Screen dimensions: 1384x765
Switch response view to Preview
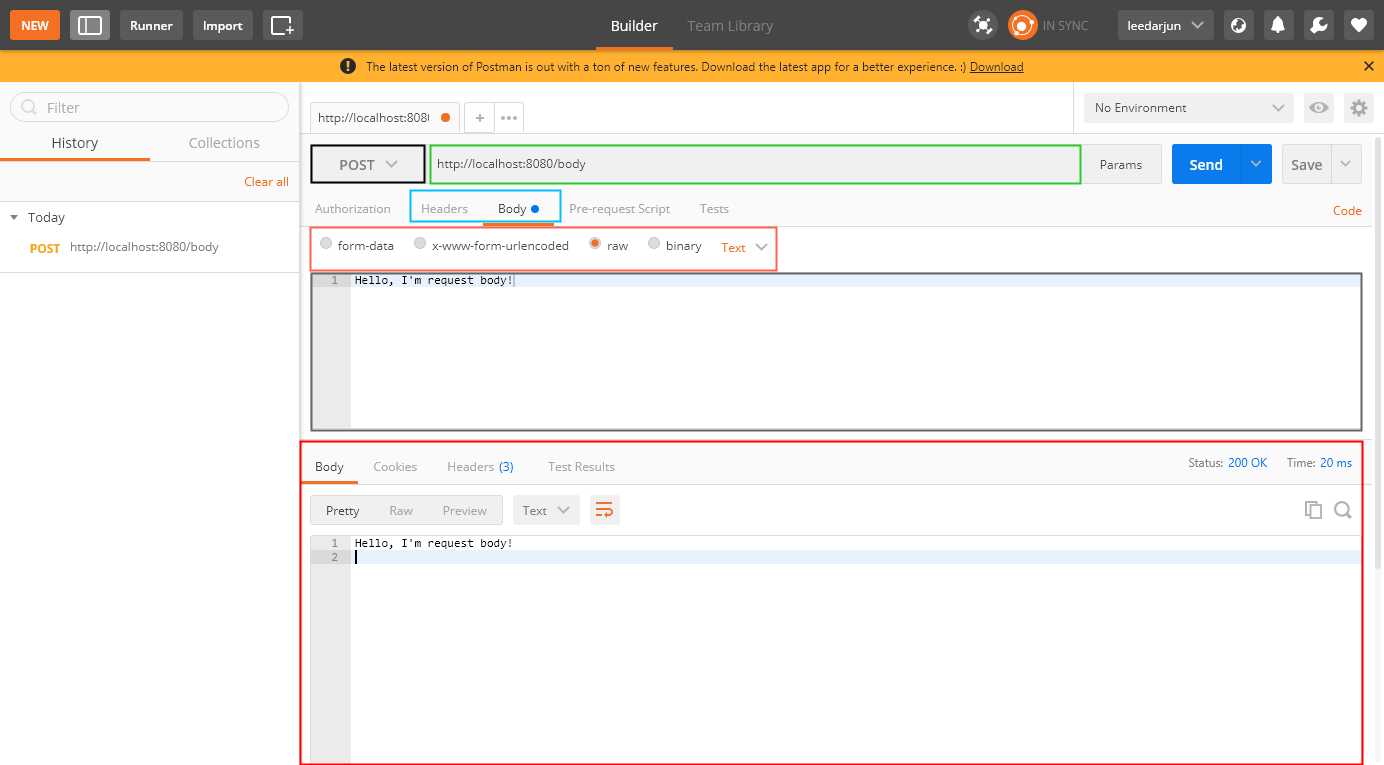(464, 510)
